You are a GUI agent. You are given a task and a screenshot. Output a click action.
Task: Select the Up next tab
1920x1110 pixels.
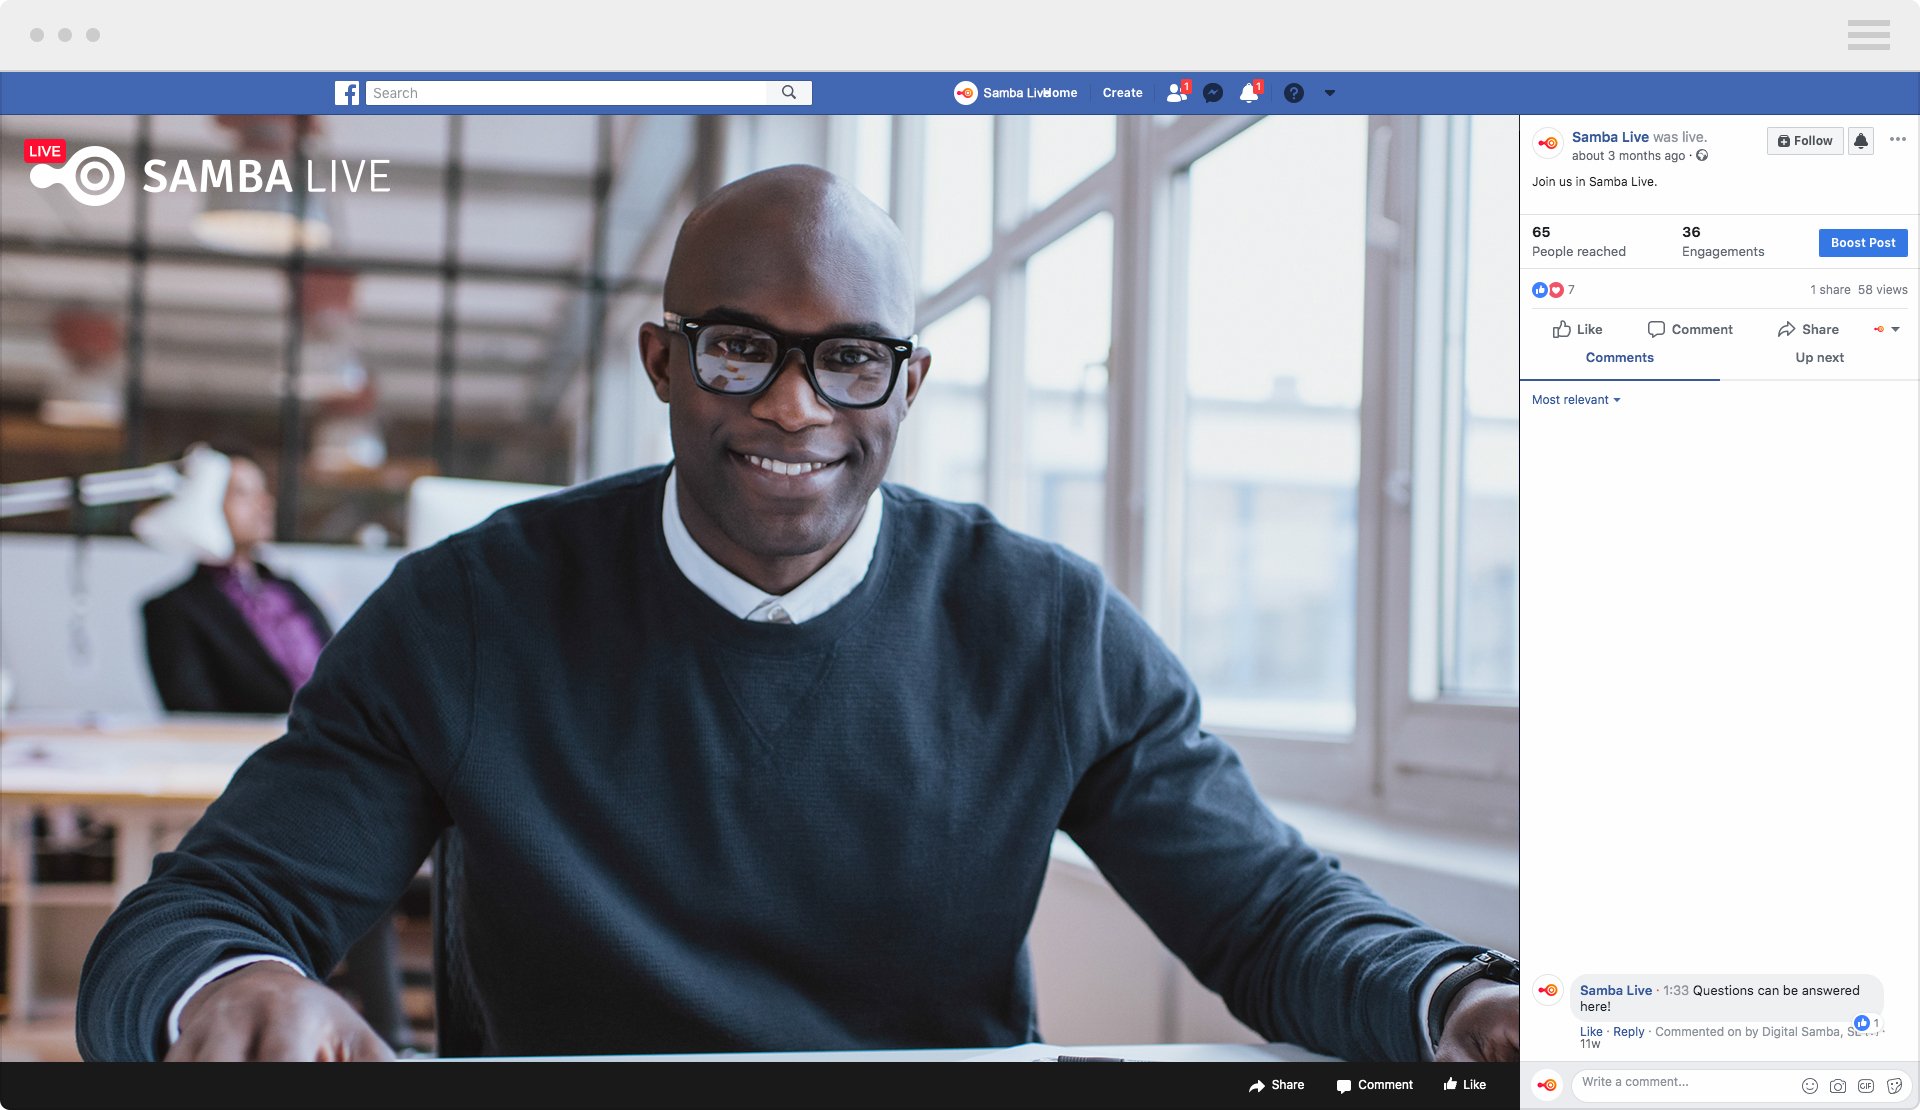(1820, 357)
